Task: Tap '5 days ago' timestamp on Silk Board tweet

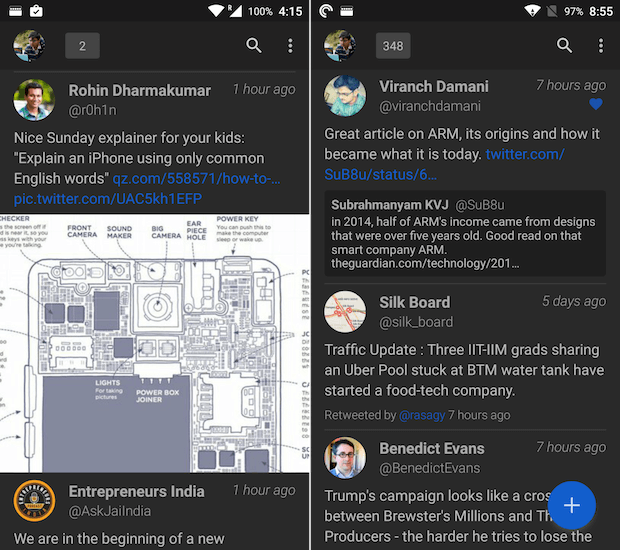Action: [574, 301]
